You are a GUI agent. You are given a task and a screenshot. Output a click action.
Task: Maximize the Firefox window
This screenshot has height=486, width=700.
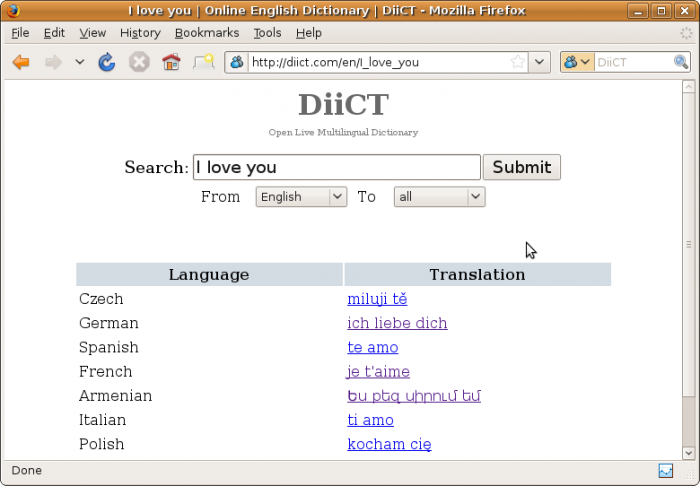point(661,11)
